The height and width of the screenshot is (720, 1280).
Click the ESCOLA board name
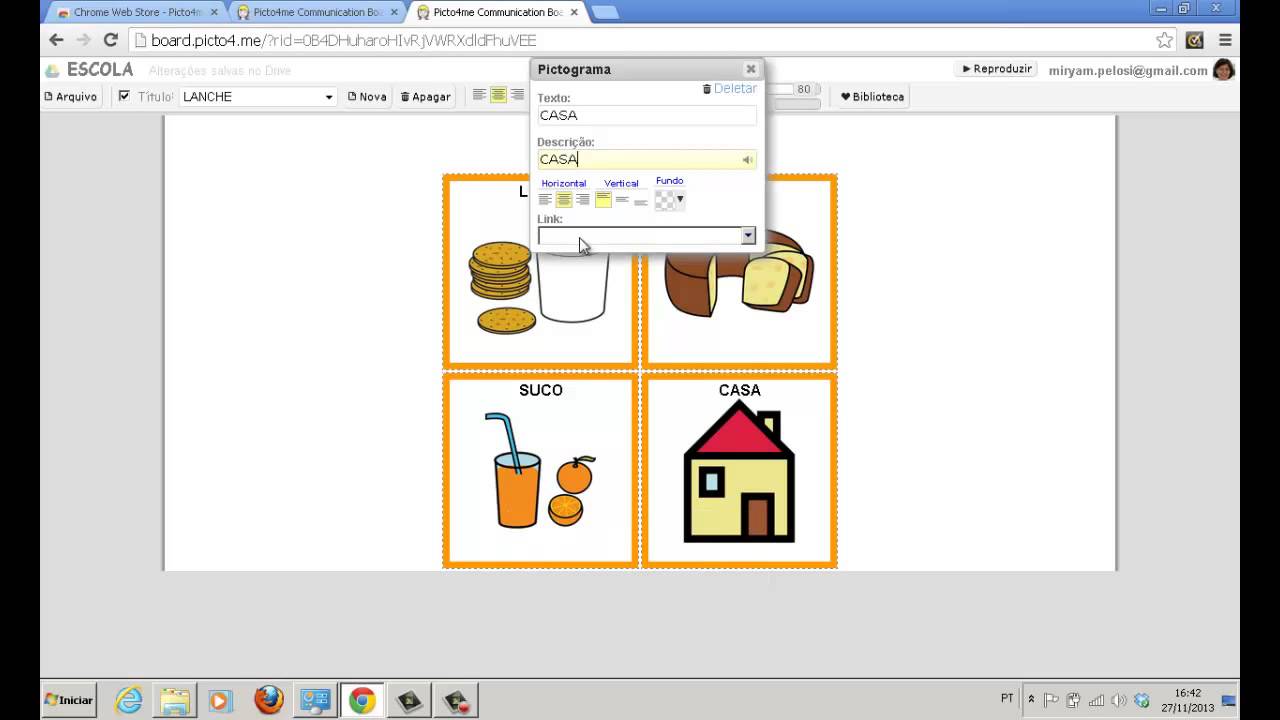(100, 70)
